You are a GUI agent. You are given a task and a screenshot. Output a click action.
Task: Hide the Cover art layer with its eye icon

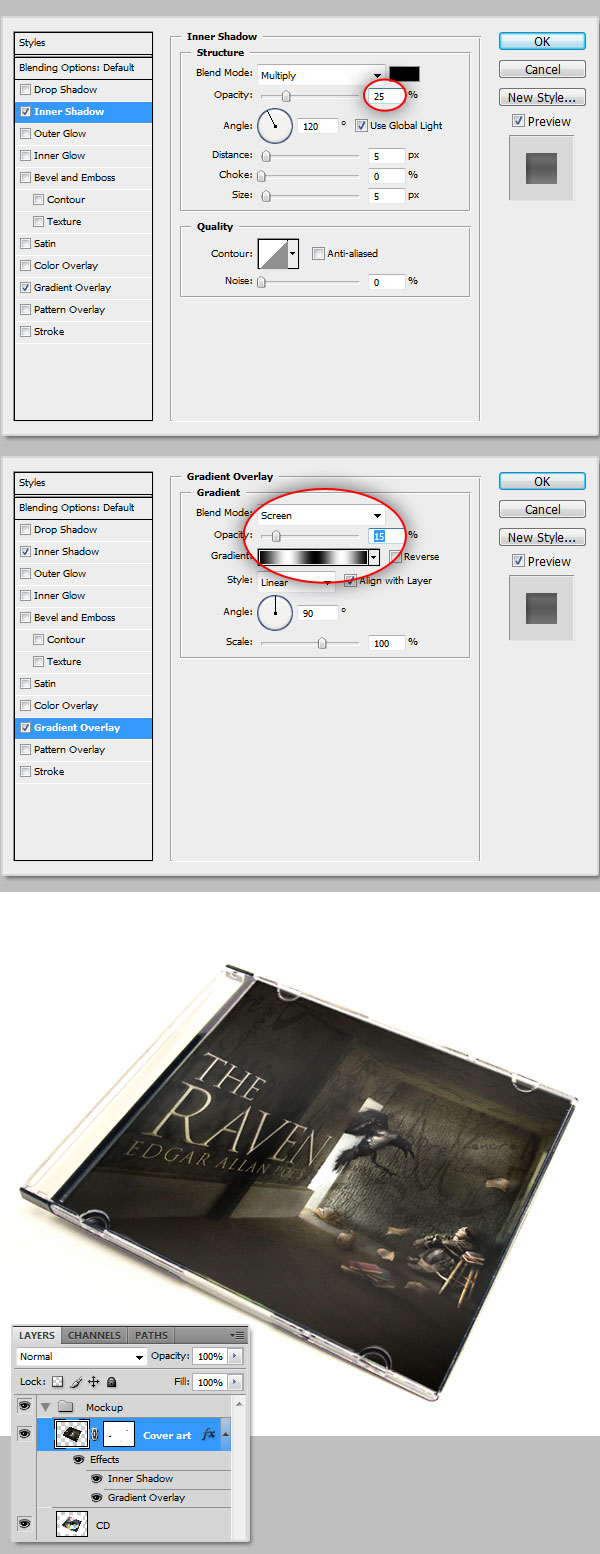tap(25, 1434)
